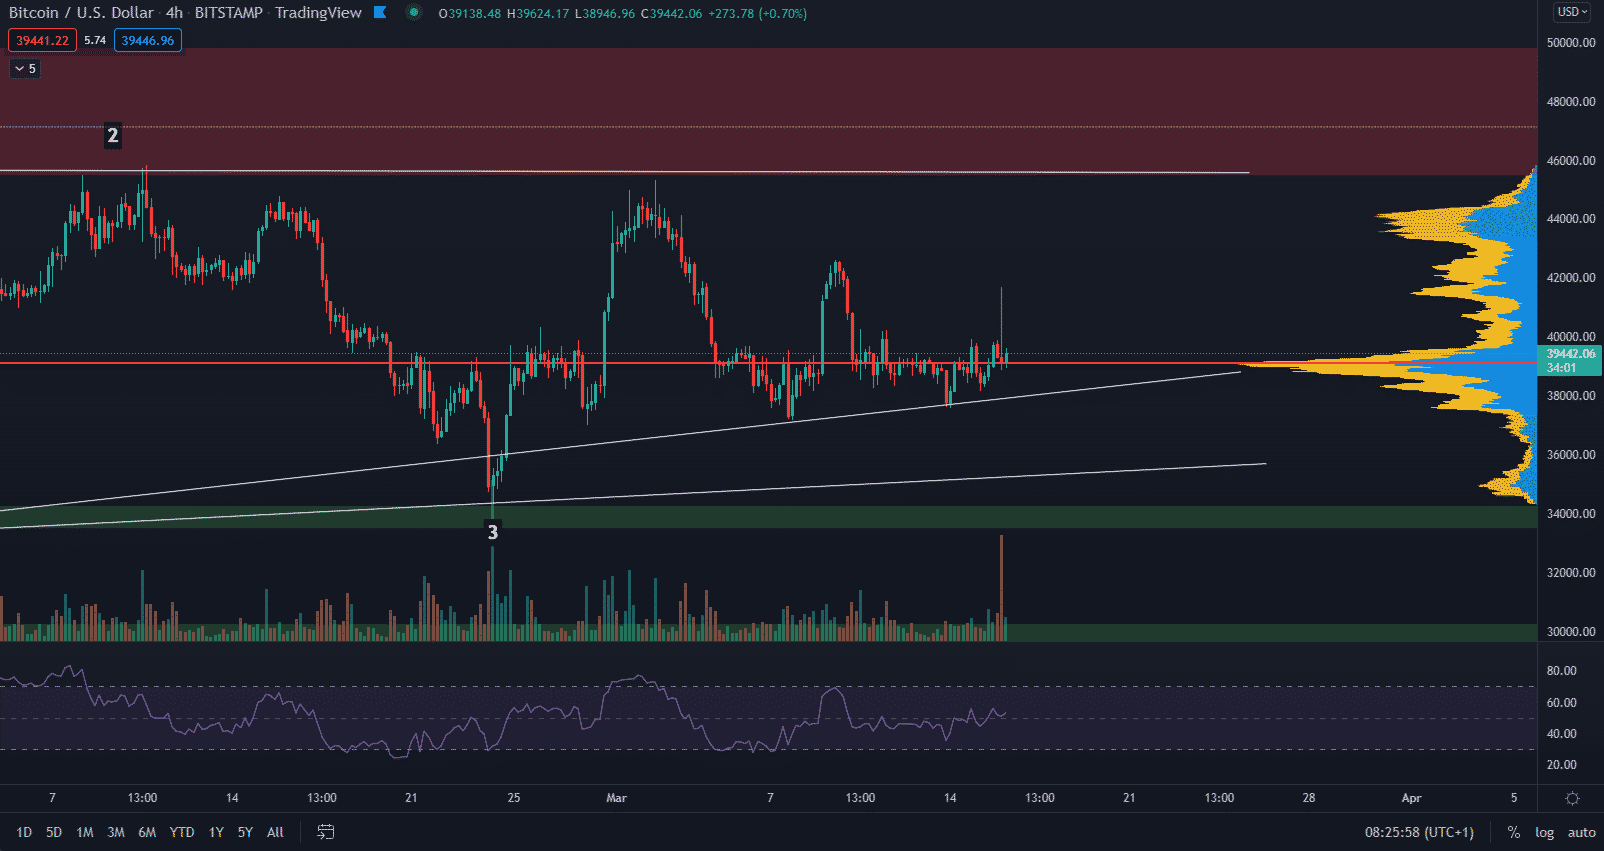The image size is (1604, 851).
Task: Click the wave label 3 marker
Action: tap(492, 532)
